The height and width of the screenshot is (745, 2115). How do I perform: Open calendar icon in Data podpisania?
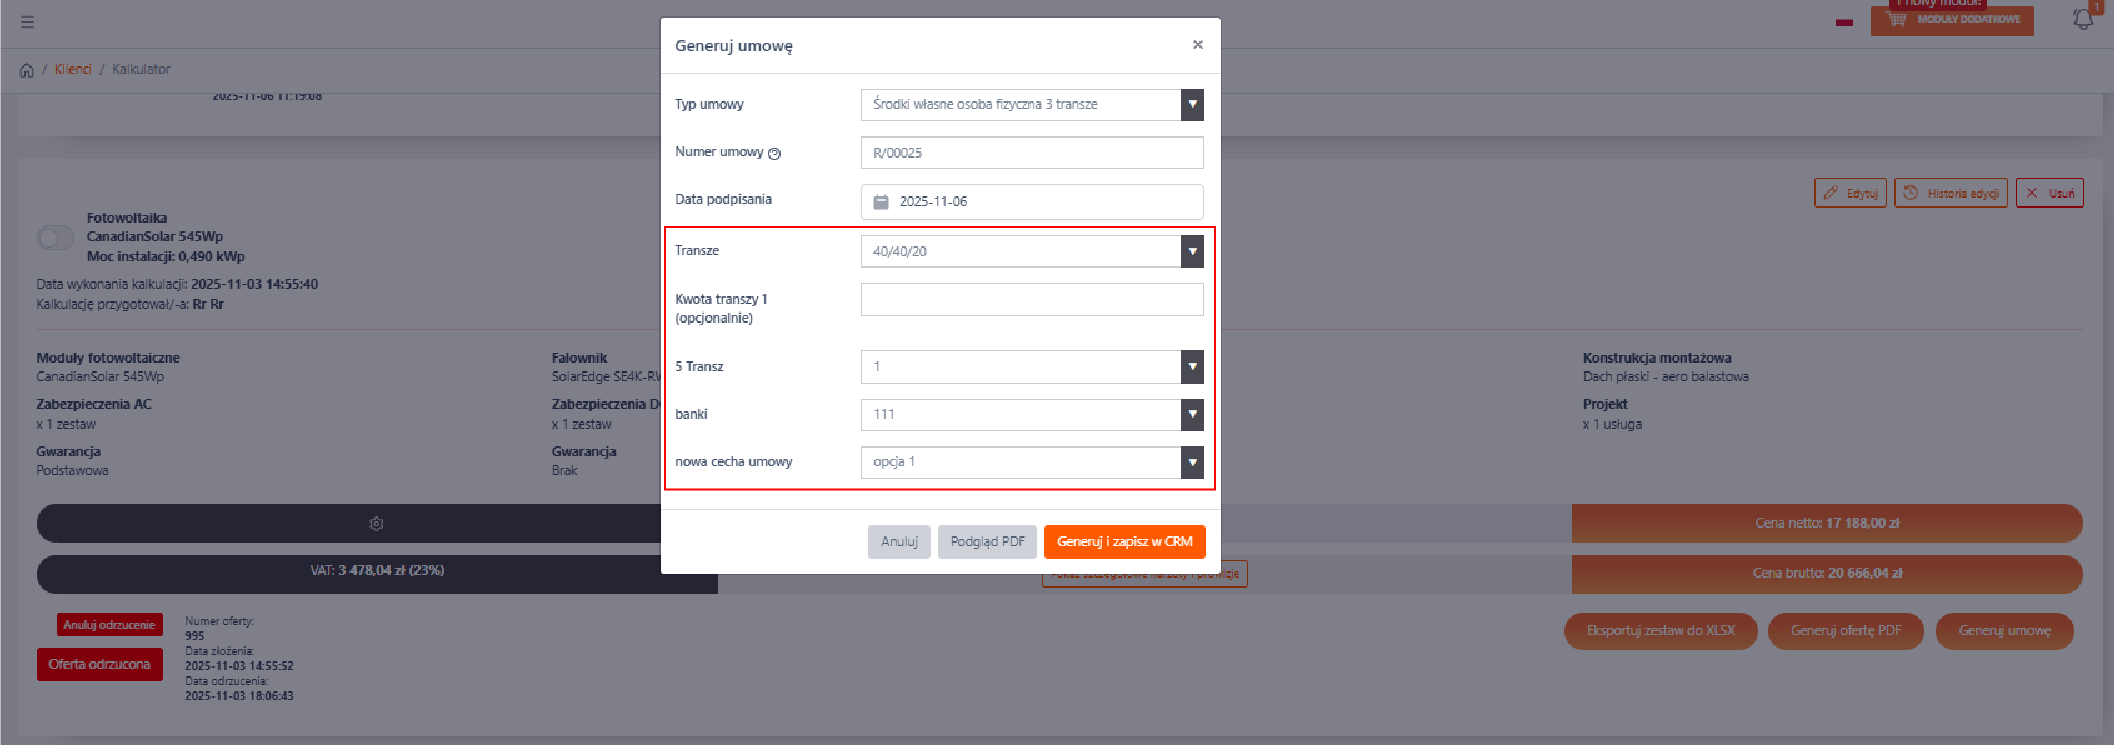(x=881, y=202)
